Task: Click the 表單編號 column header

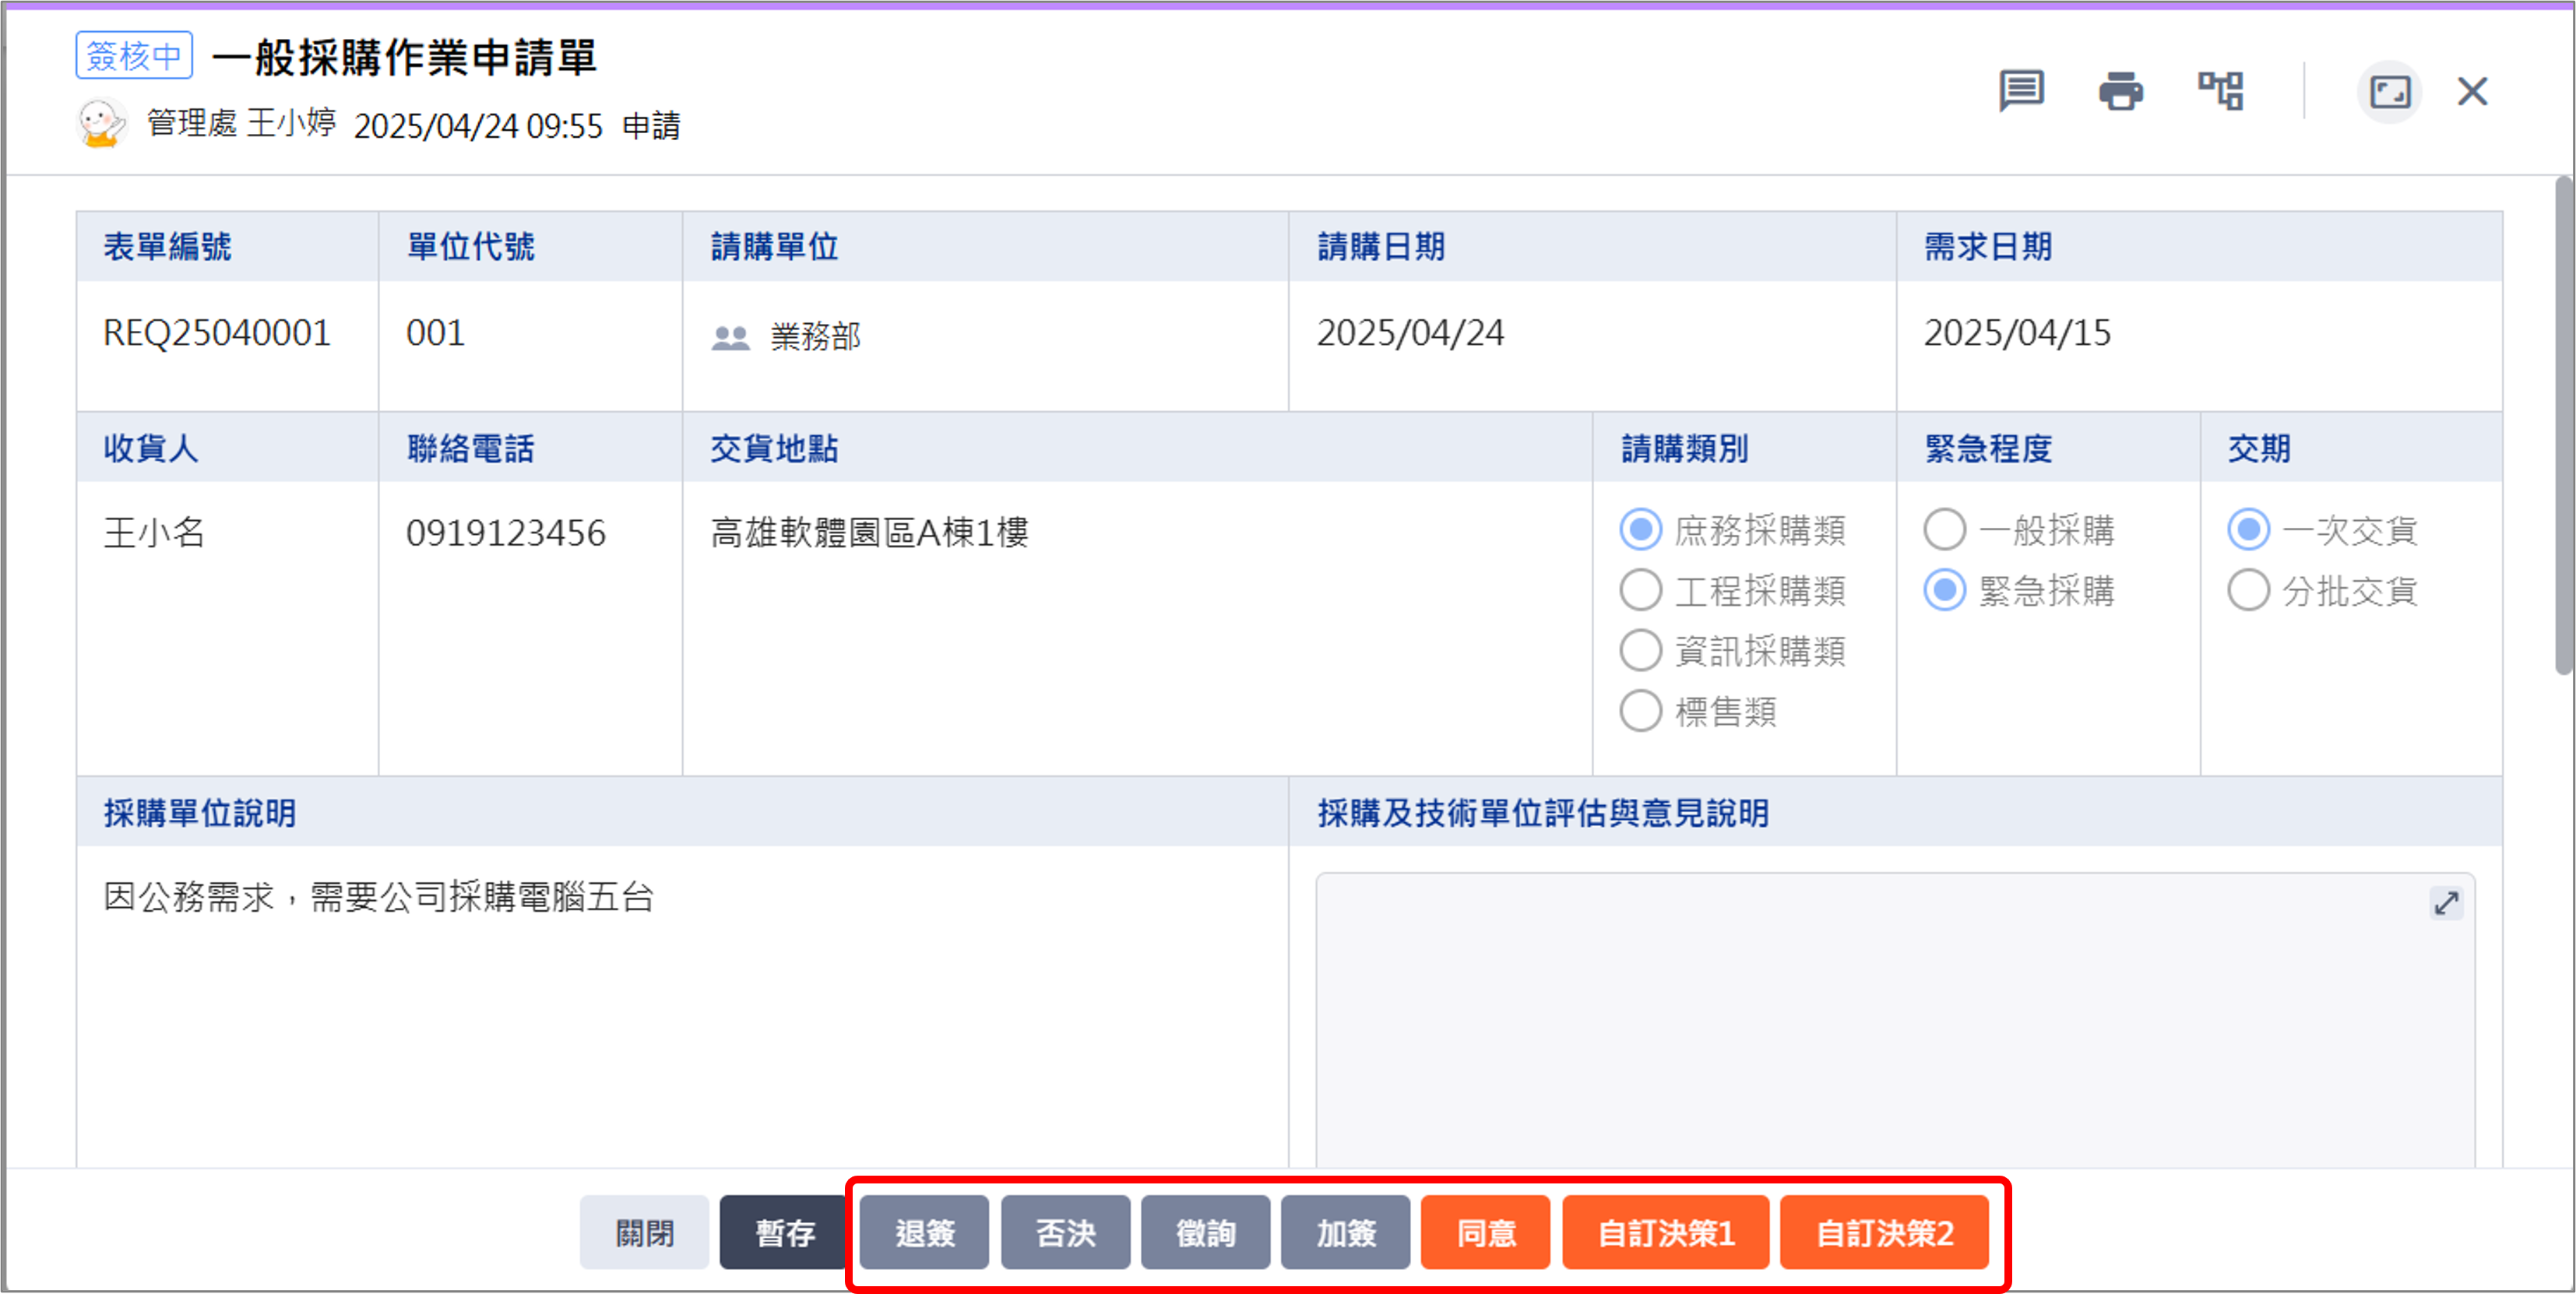Action: coord(167,246)
